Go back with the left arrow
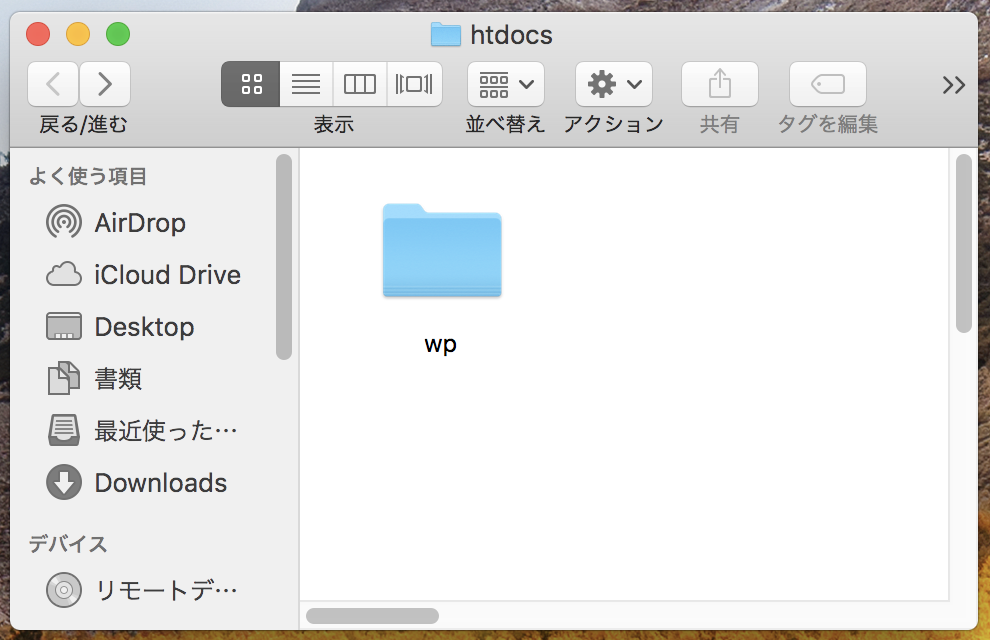This screenshot has height=640, width=990. click(53, 85)
